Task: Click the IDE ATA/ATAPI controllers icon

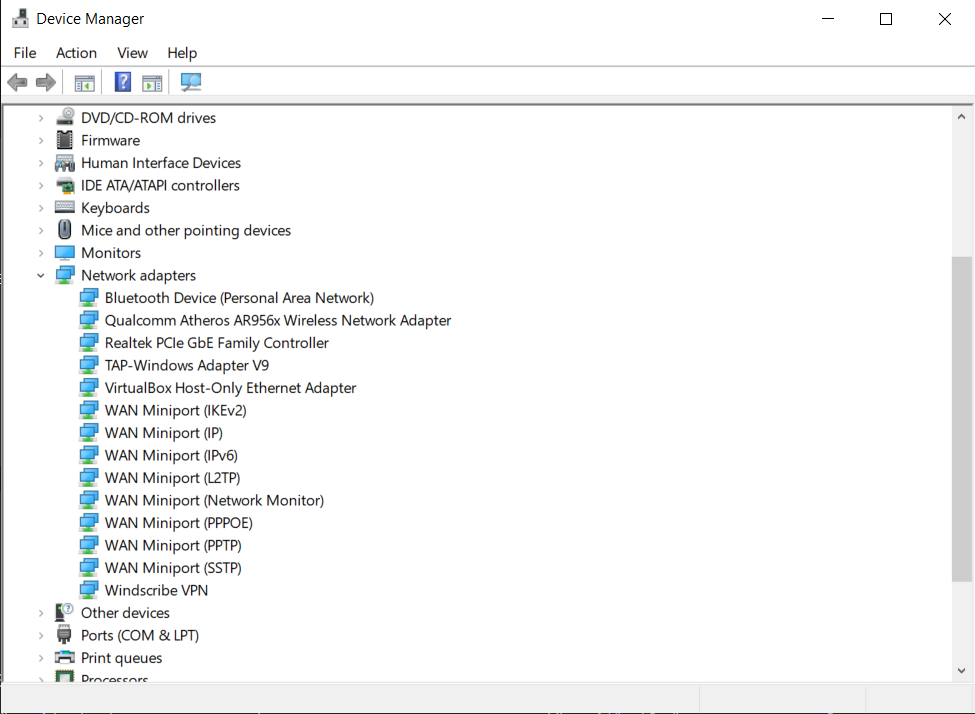Action: click(x=65, y=185)
